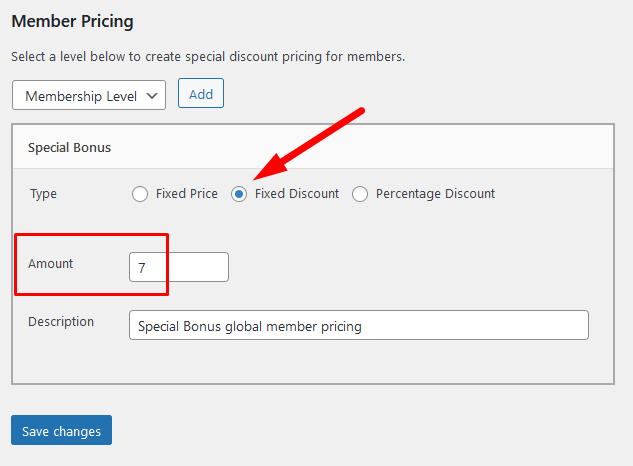
Task: Choose the Fixed Discount radio option
Action: (x=239, y=194)
